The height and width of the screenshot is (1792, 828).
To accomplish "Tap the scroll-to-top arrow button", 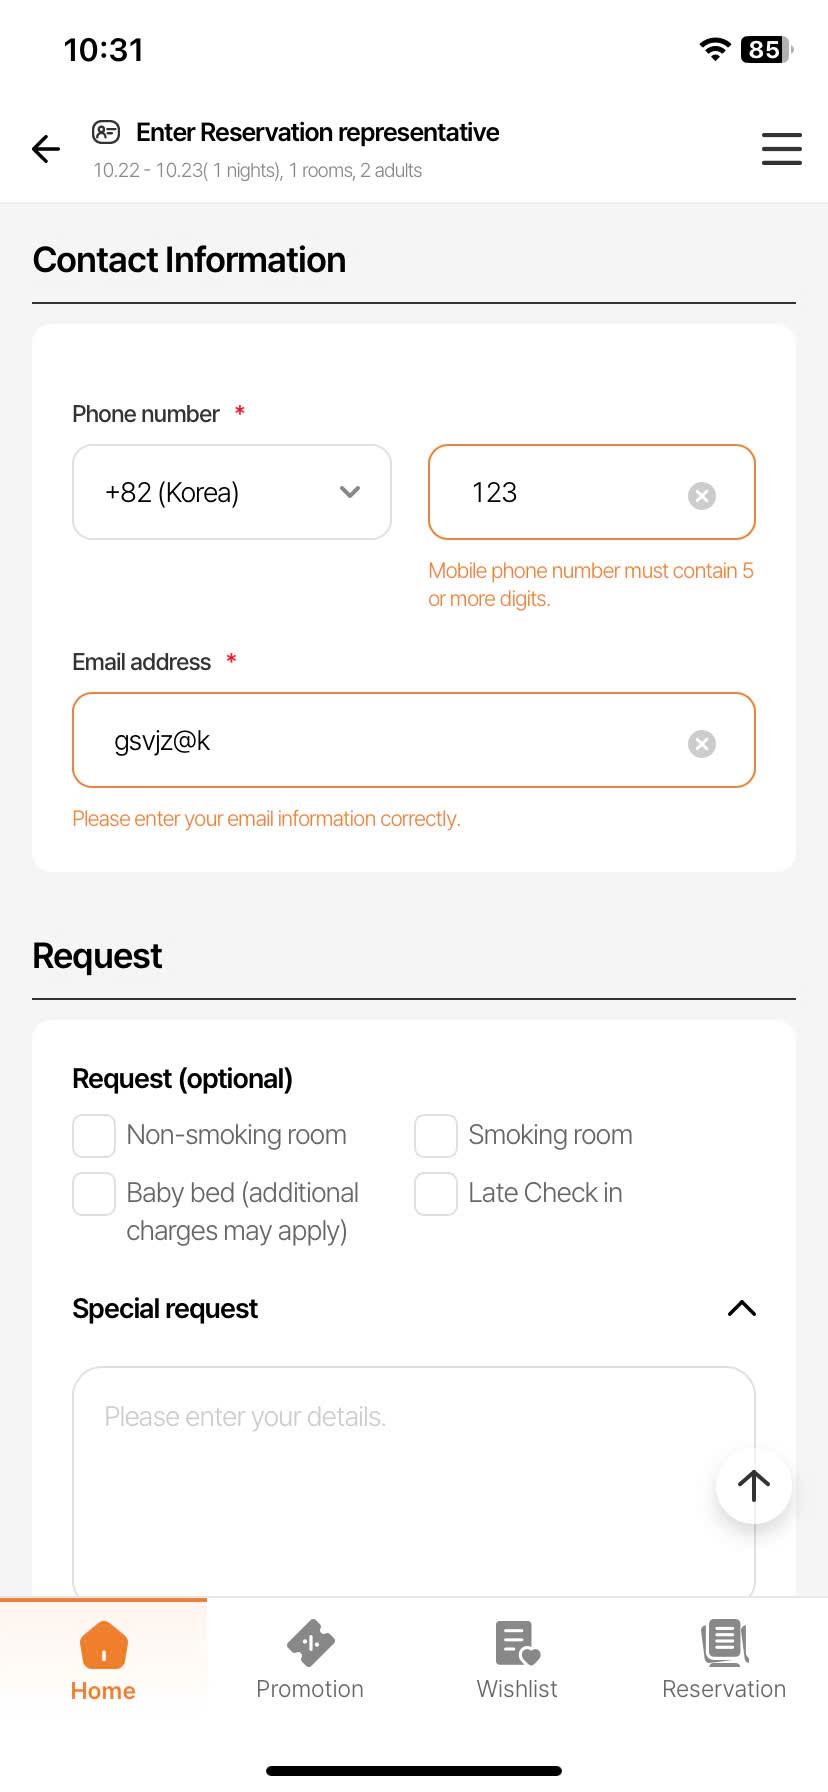I will [753, 1486].
